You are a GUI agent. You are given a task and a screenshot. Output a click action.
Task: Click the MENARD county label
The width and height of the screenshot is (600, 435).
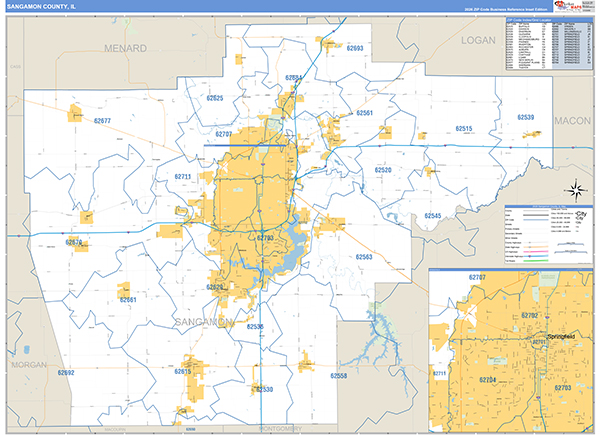pyautogui.click(x=126, y=49)
